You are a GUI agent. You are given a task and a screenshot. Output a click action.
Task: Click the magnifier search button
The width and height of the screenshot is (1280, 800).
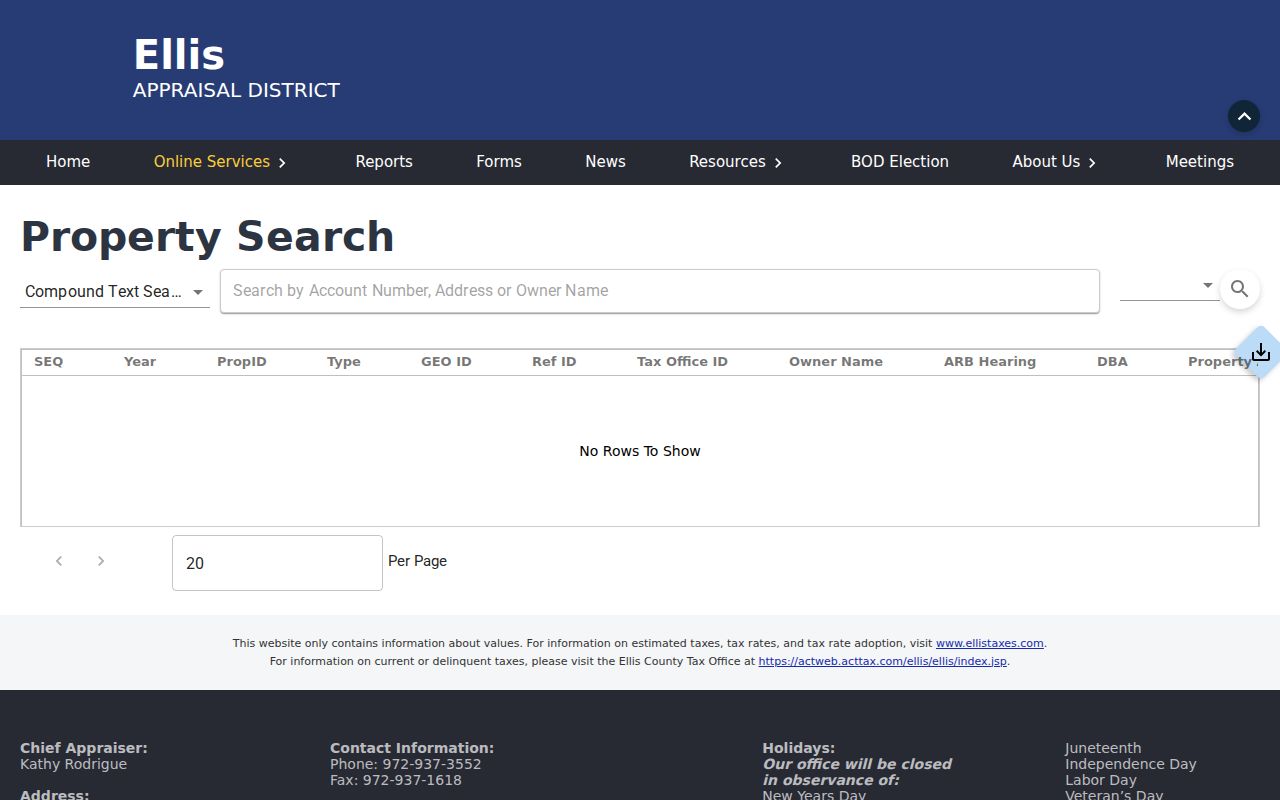(1240, 289)
